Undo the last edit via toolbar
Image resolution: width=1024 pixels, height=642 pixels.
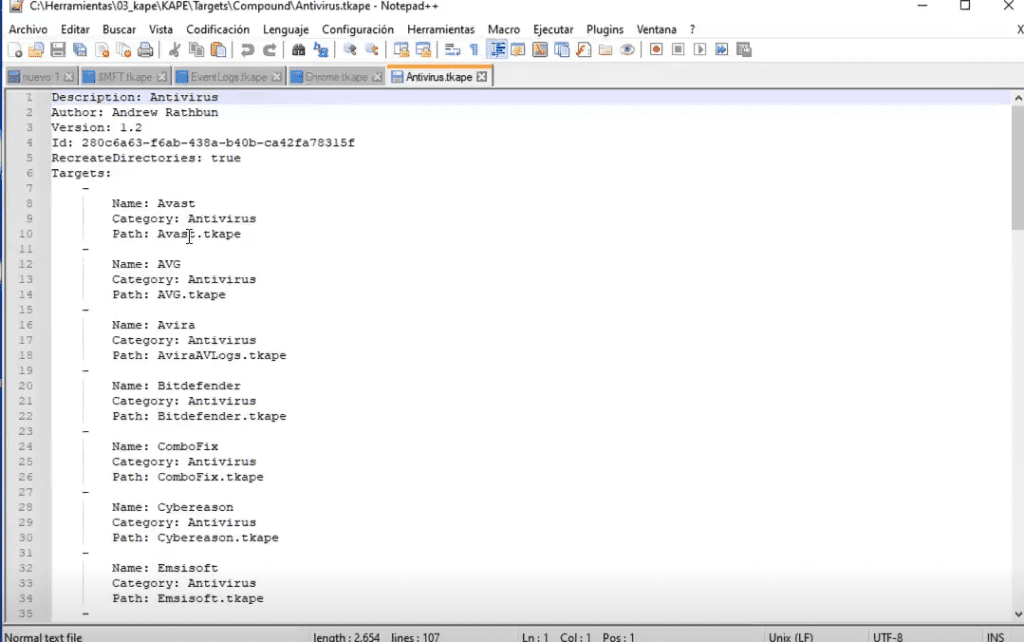tap(247, 50)
